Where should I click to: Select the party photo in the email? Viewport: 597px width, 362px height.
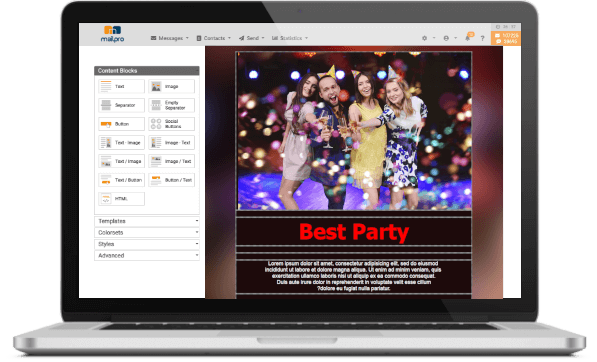pos(354,131)
